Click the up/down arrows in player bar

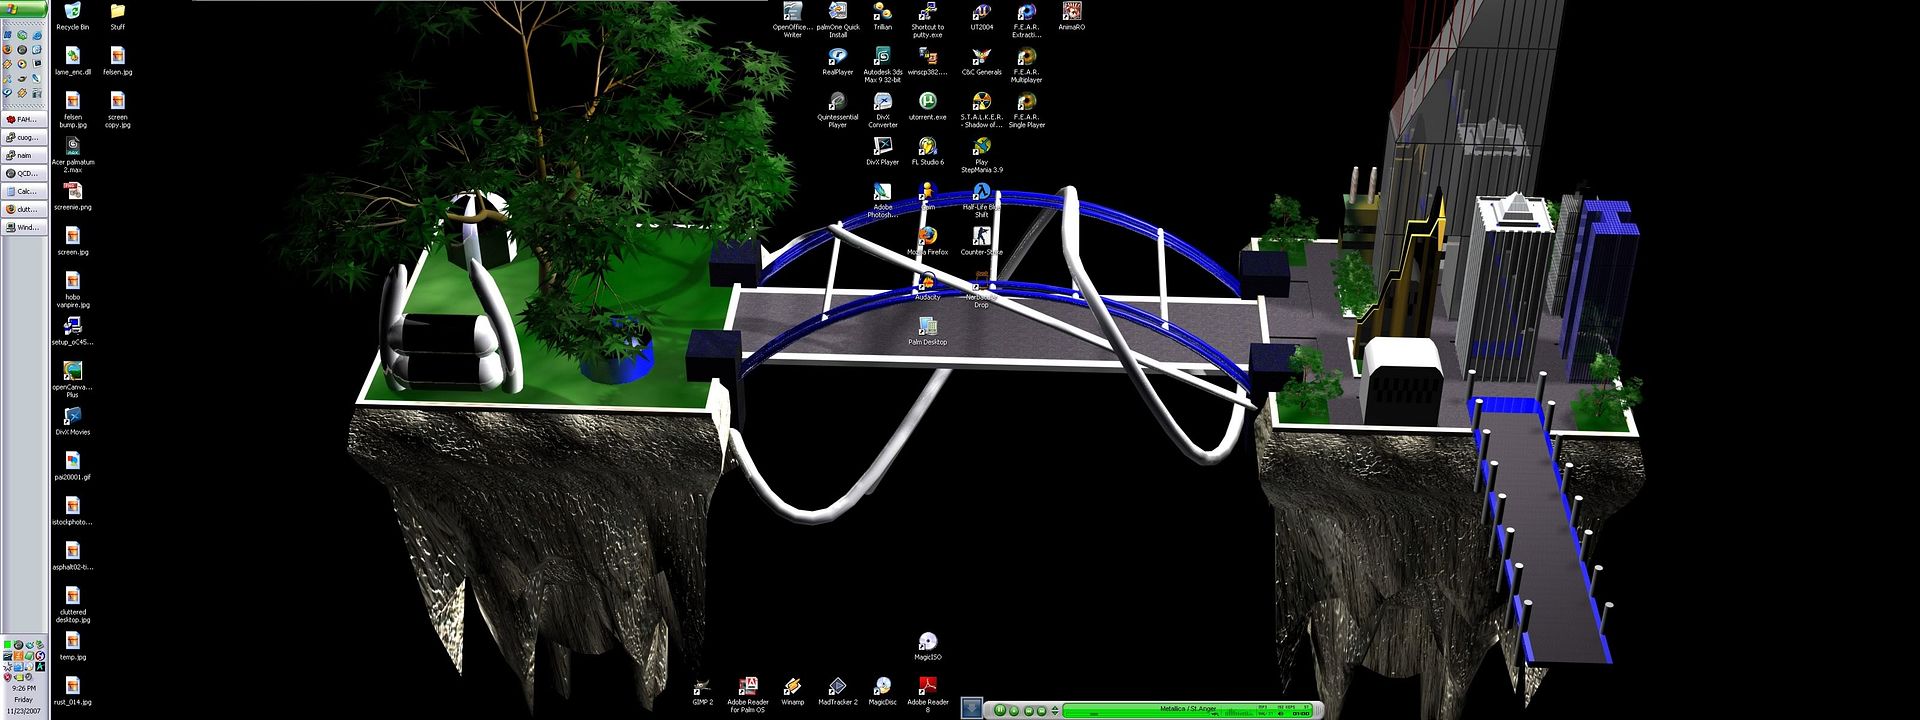1054,710
